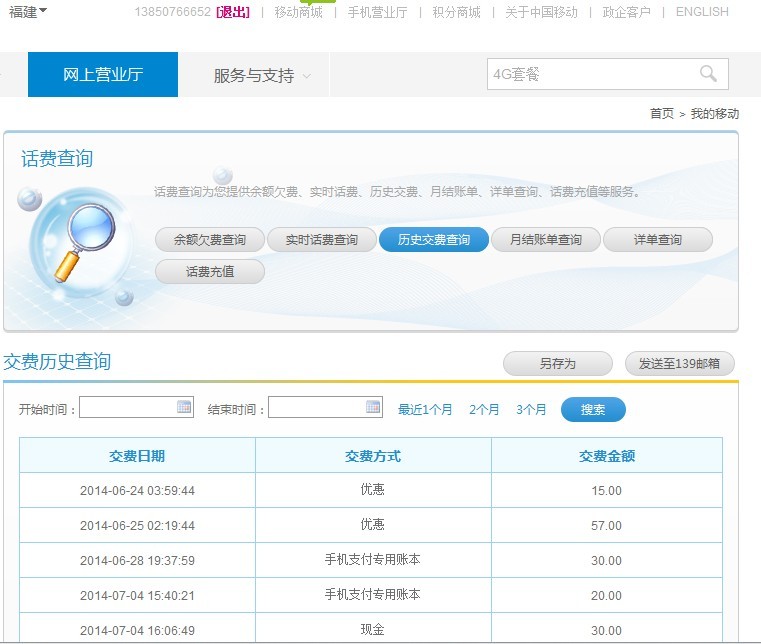
Task: Focus the 4G套餐 search field
Action: [x=590, y=74]
